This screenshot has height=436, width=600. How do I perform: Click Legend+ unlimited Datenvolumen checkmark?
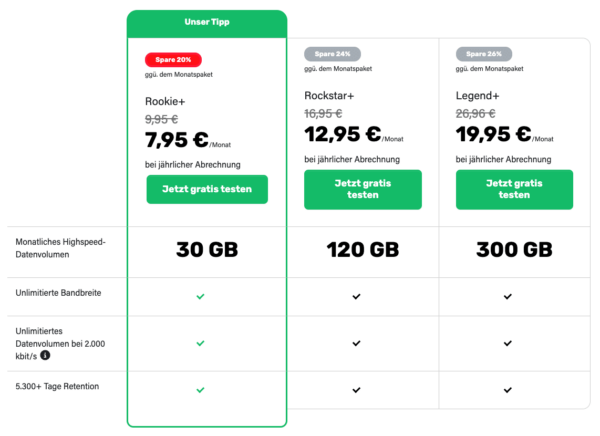[x=507, y=343]
